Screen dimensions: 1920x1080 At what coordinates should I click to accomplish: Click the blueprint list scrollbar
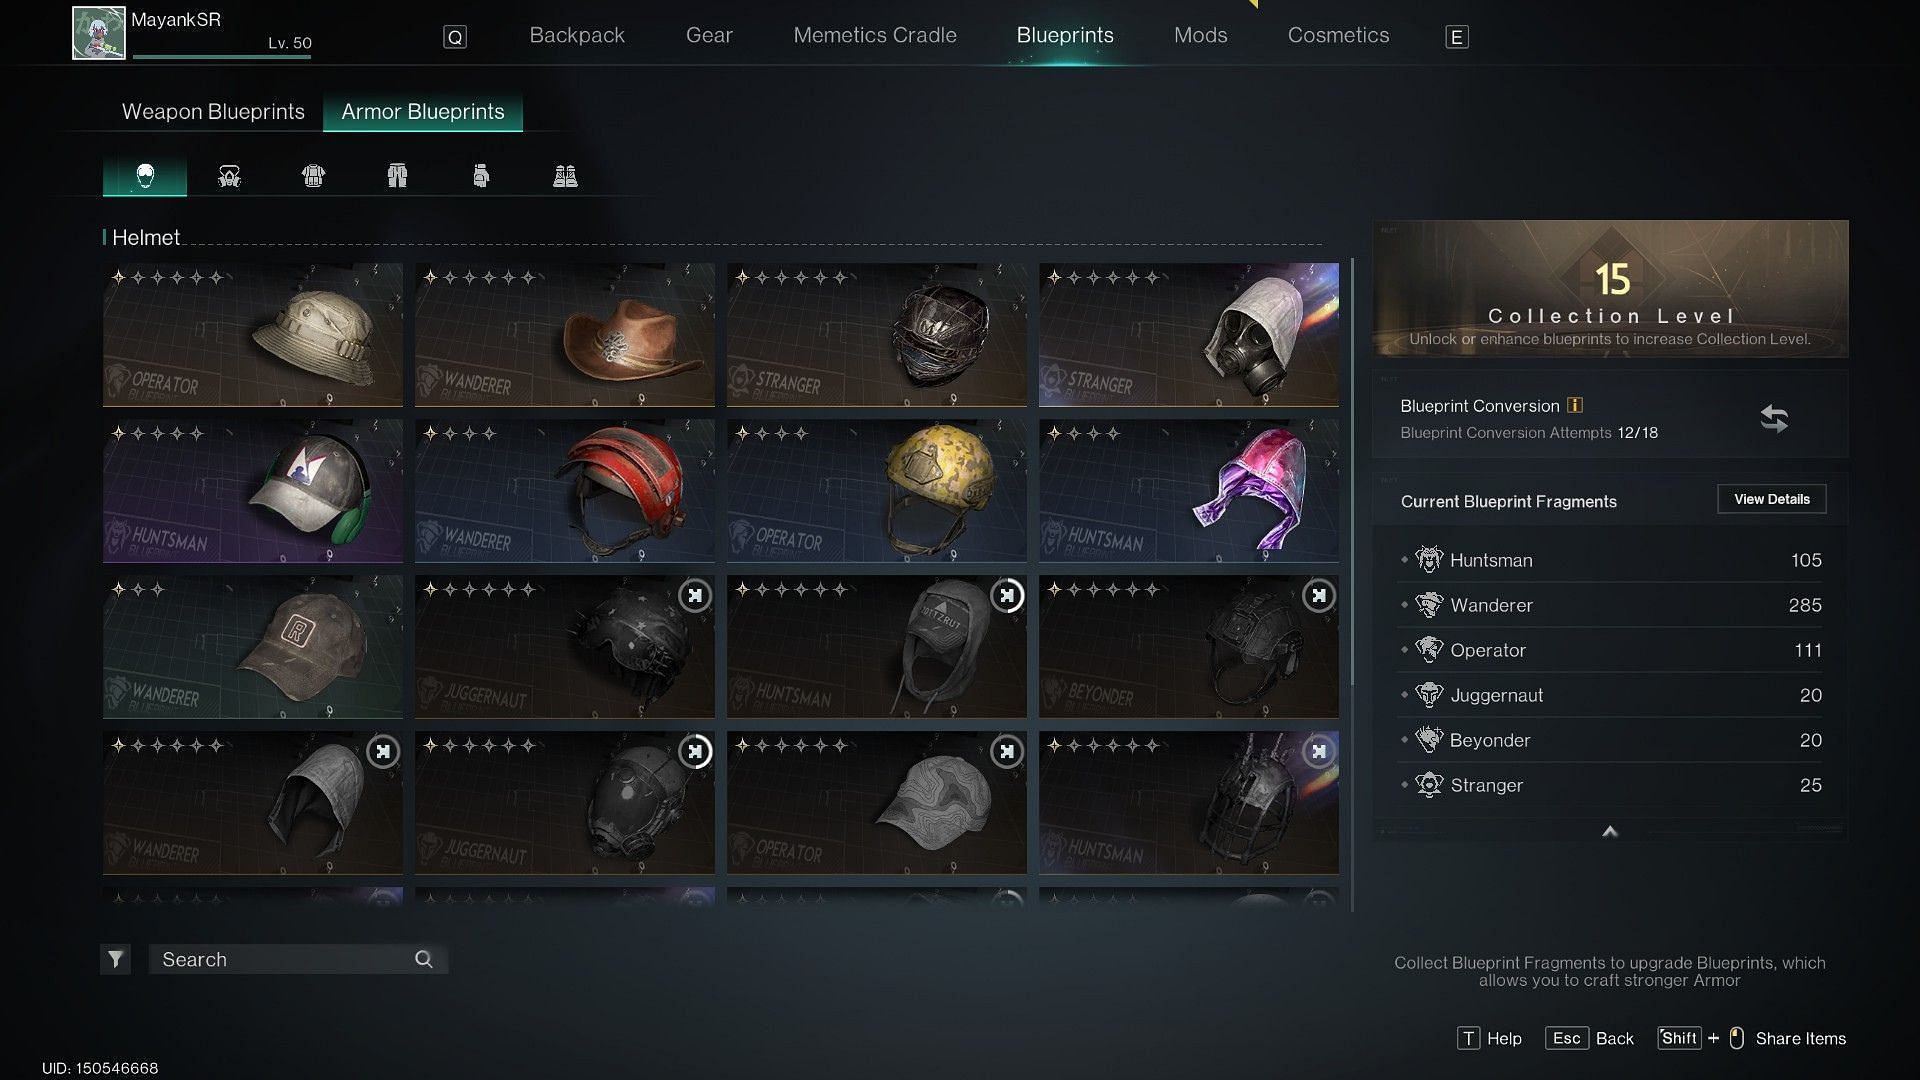[x=1352, y=470]
